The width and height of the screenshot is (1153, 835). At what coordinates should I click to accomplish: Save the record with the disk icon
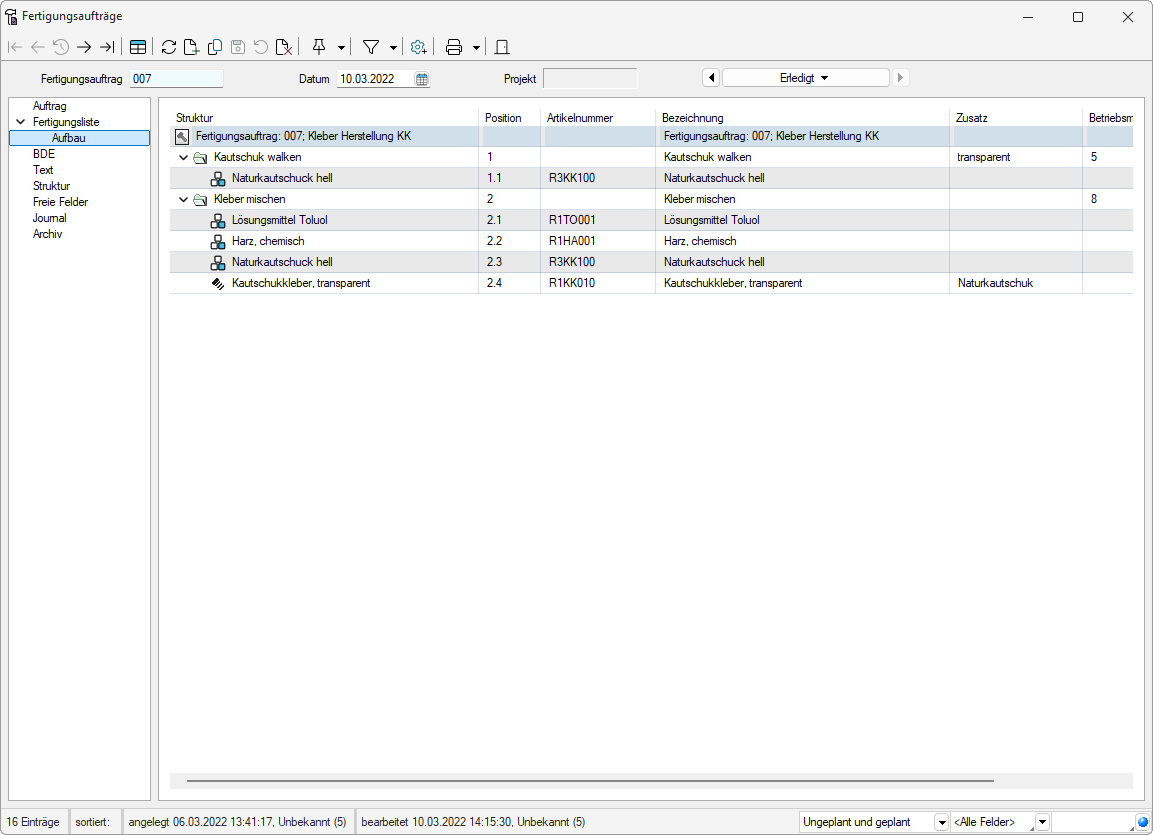(x=238, y=47)
